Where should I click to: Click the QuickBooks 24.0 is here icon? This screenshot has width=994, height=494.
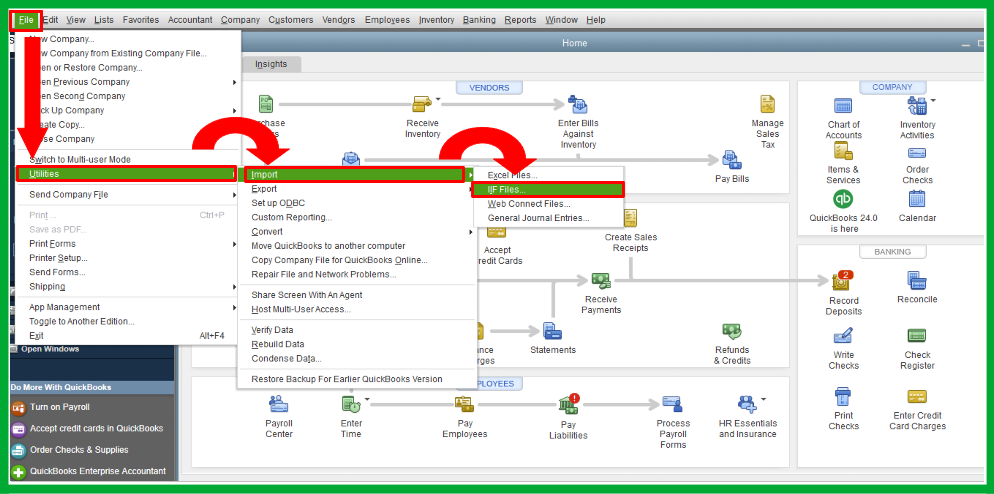pos(843,199)
